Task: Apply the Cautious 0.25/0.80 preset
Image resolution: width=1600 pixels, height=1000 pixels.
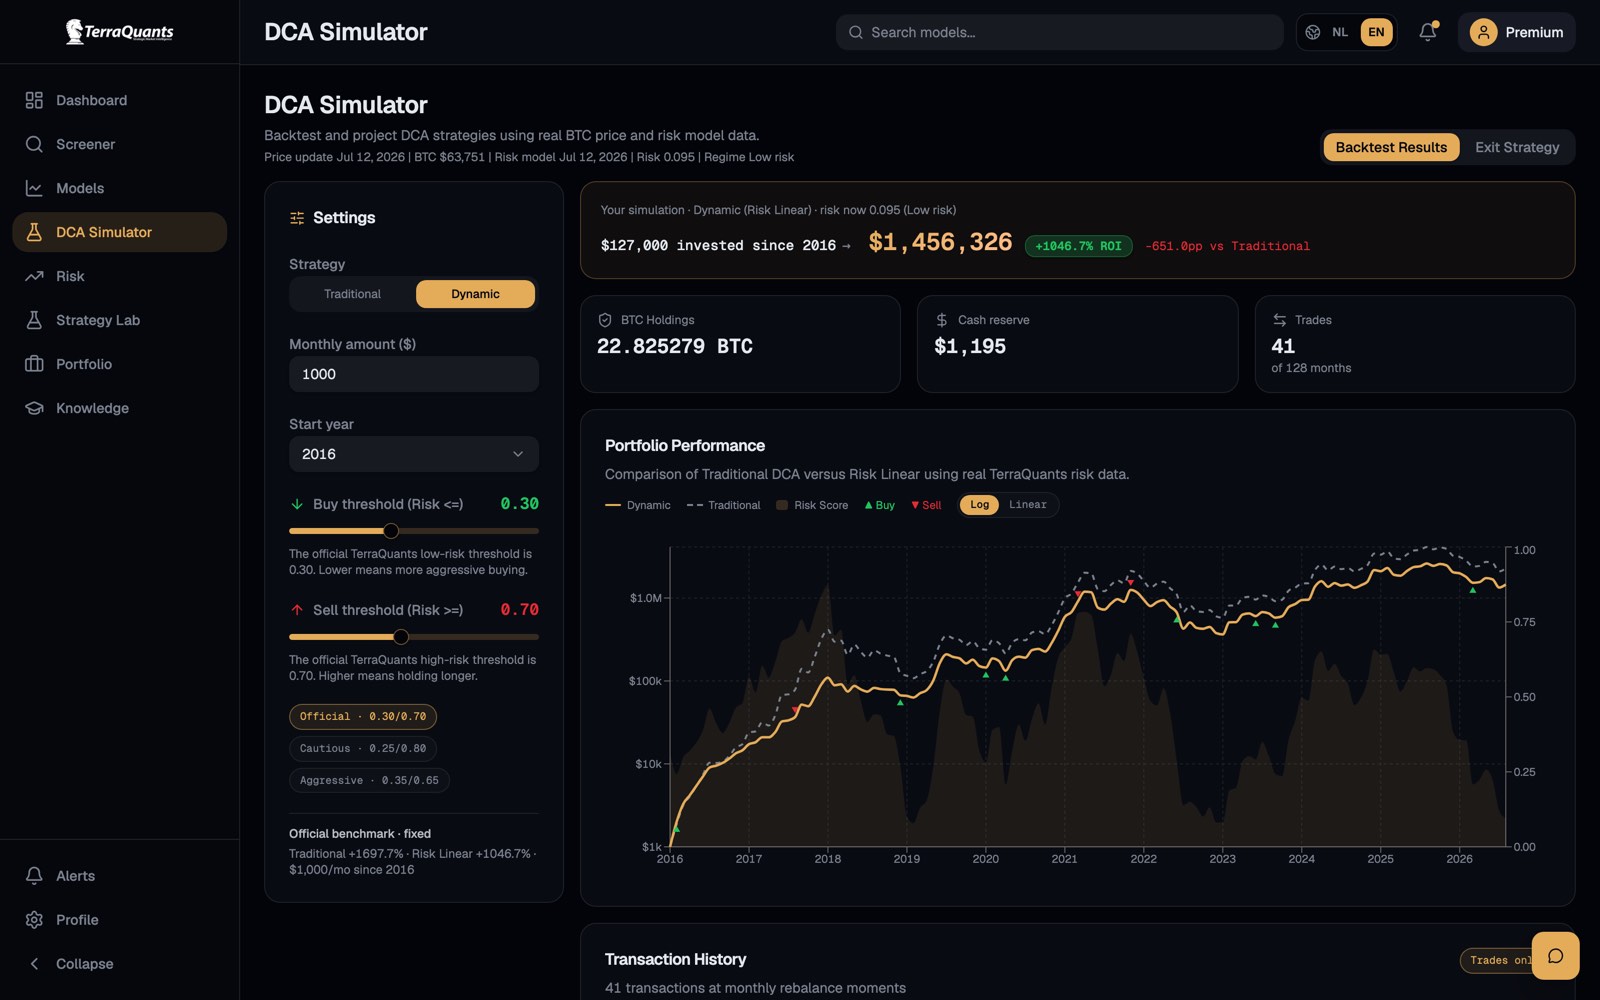Action: click(x=363, y=749)
